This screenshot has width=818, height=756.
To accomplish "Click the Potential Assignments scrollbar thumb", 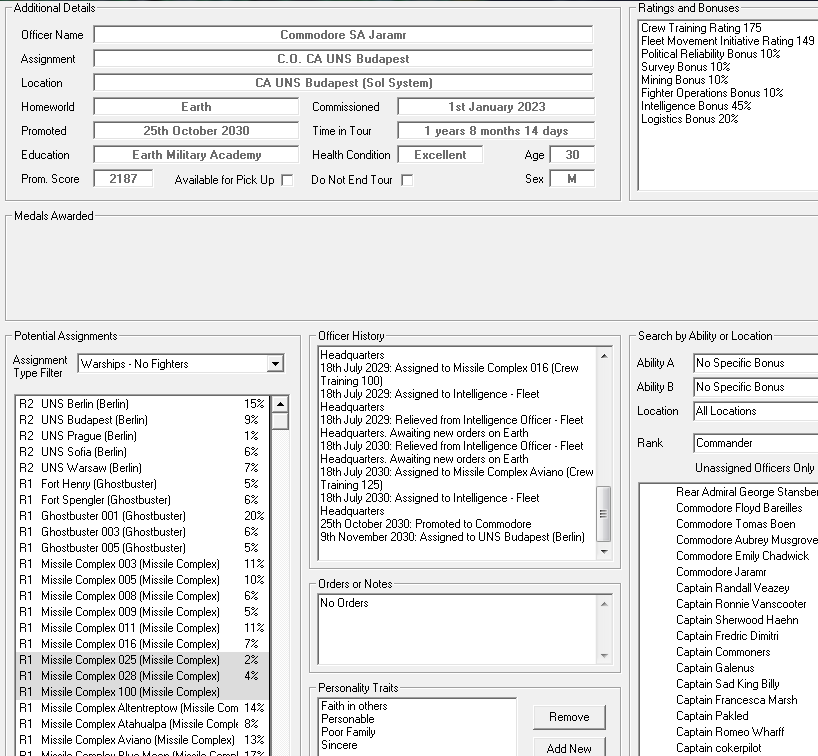I will [x=280, y=421].
